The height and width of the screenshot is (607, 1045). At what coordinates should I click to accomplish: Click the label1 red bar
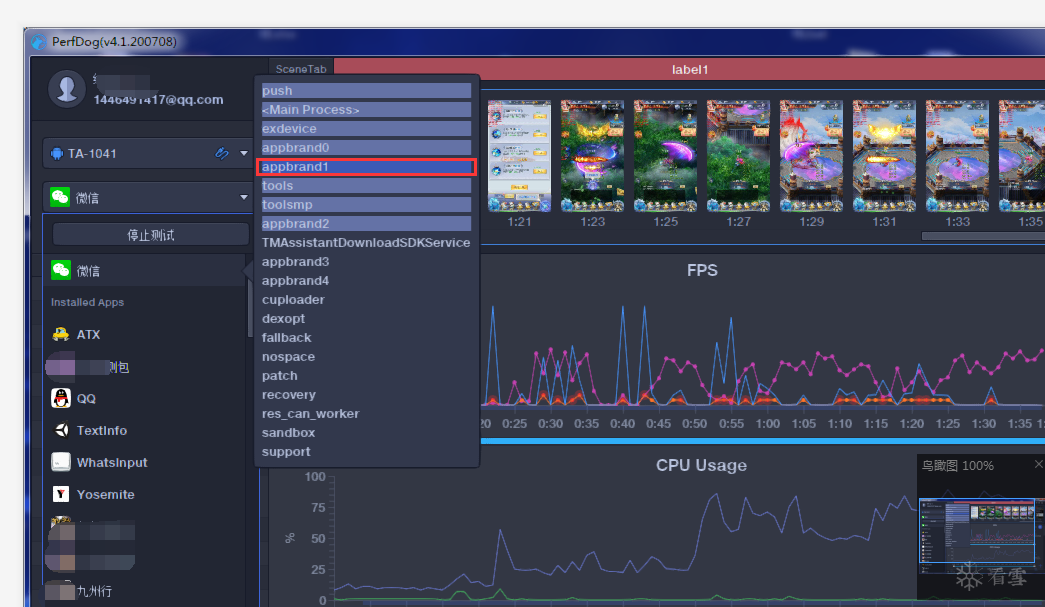(689, 69)
